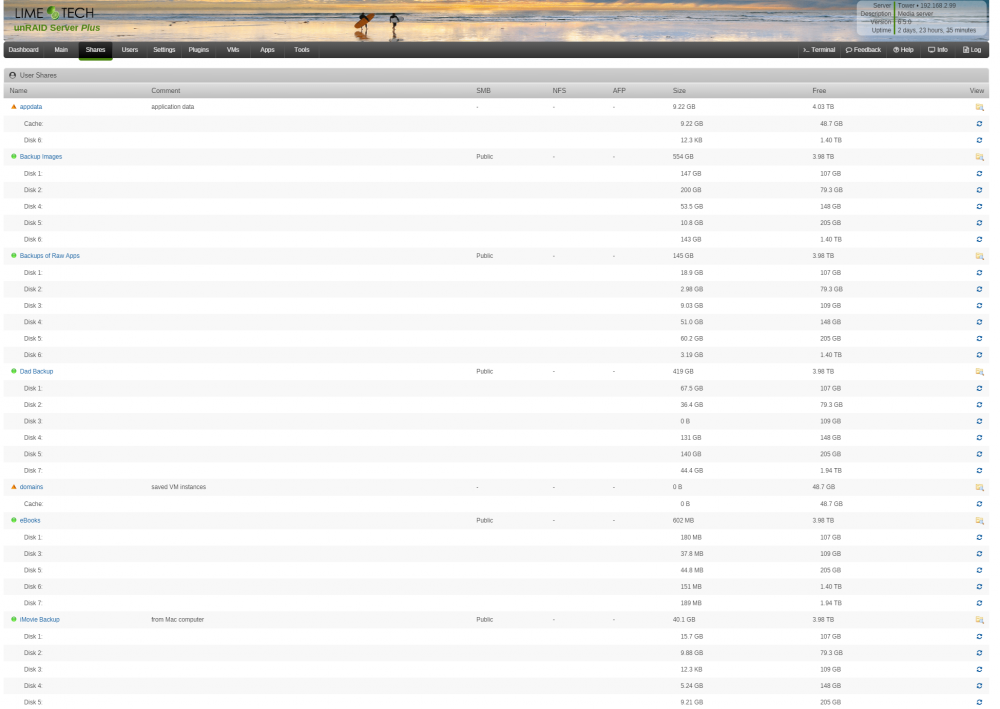
Task: Switch to the Users tab
Action: 129,50
